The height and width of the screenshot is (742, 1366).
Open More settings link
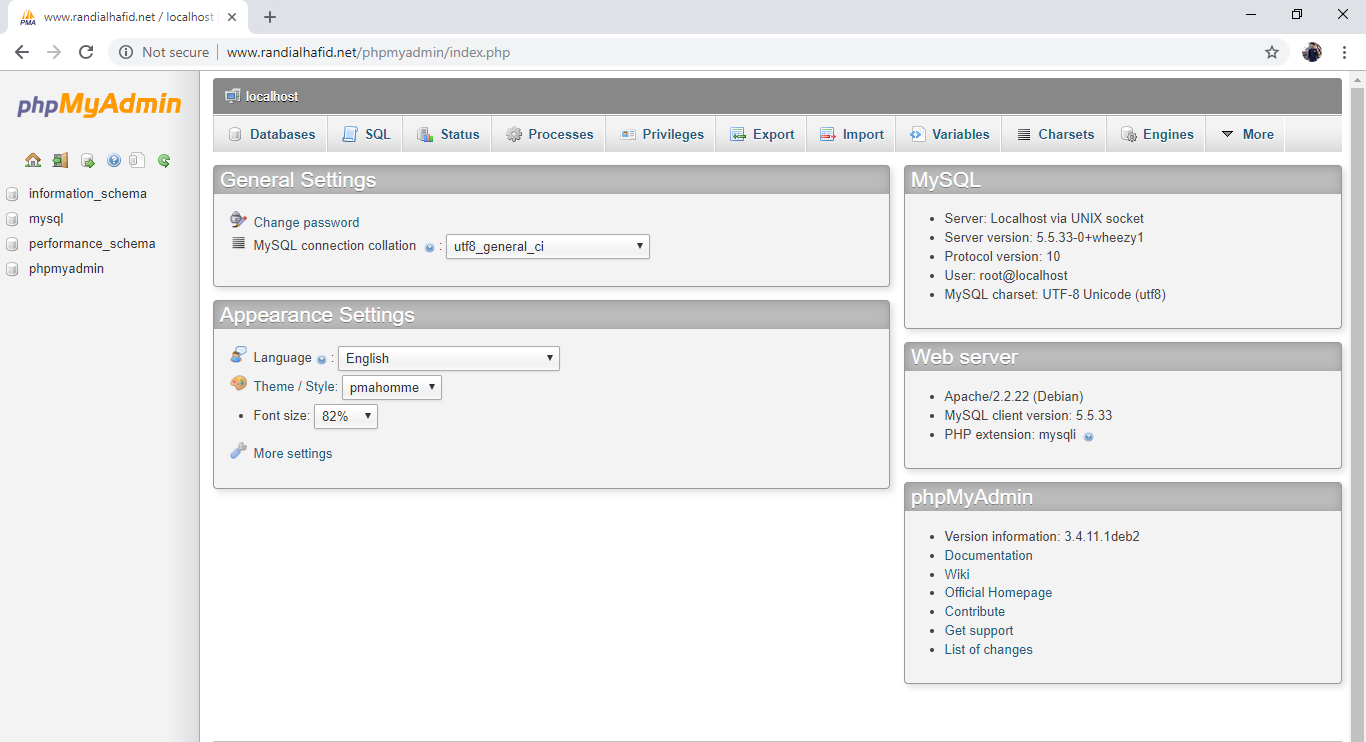[x=293, y=453]
